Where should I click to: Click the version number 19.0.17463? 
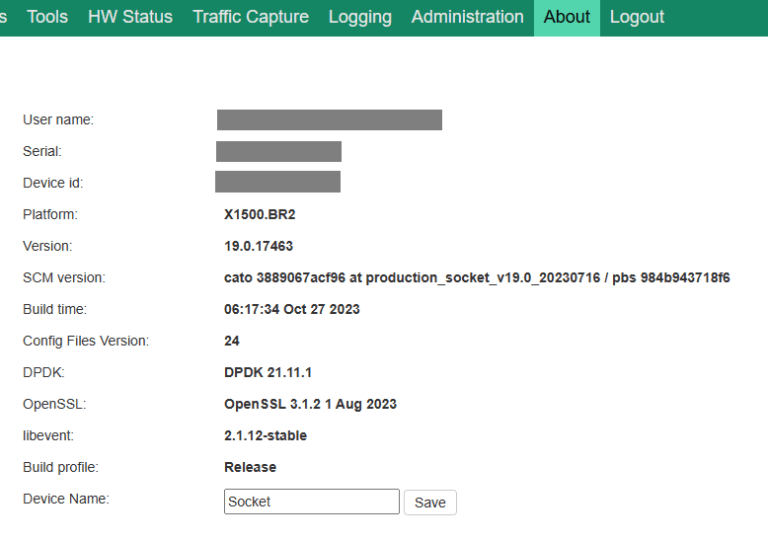click(x=258, y=246)
